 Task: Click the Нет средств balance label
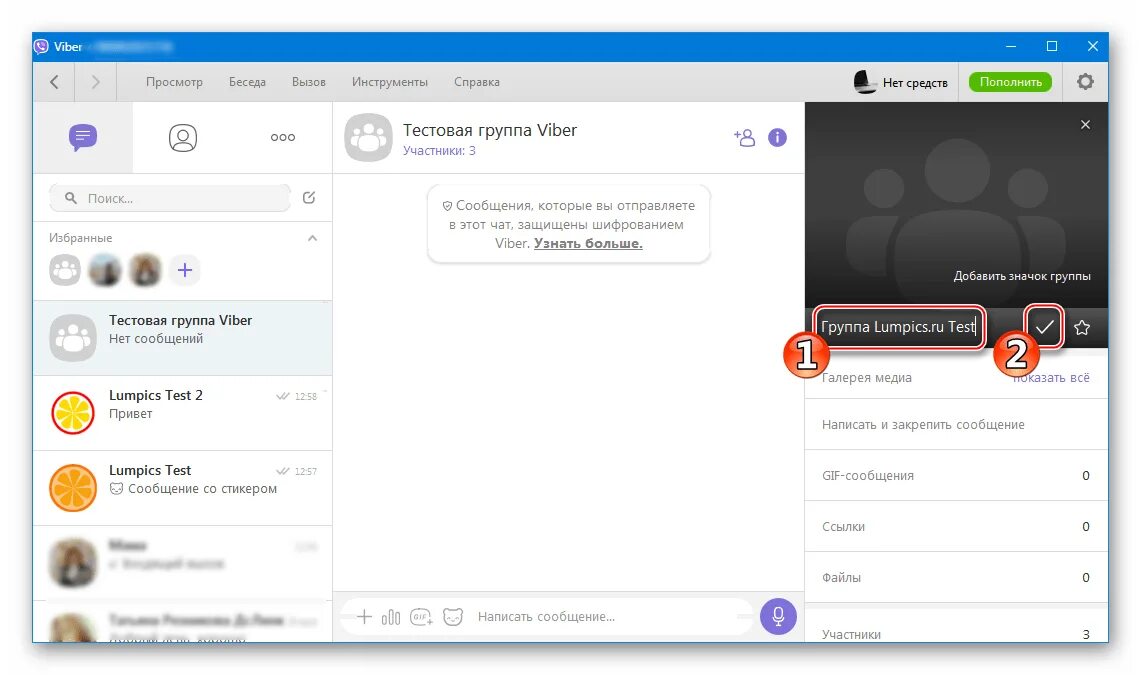point(915,83)
